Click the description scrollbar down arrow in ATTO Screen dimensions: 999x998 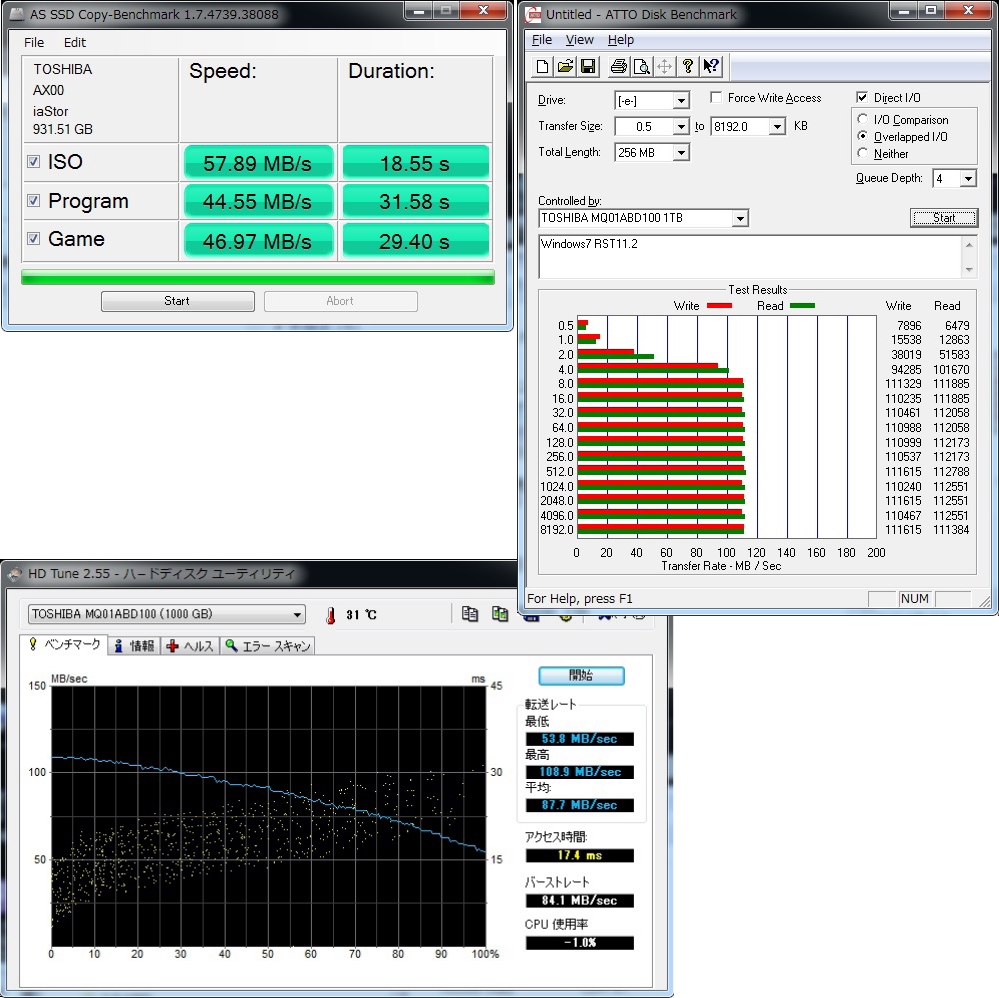point(968,270)
